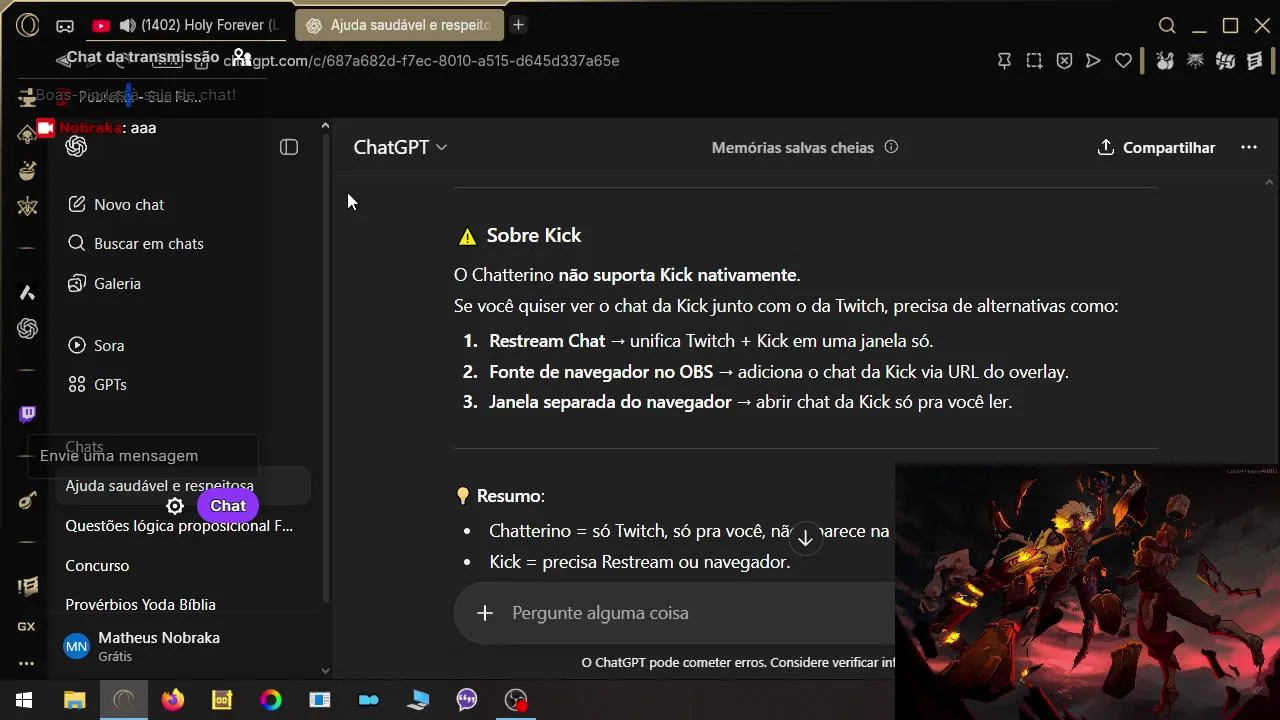Open the Concurso chat
This screenshot has width=1280, height=720.
97,565
